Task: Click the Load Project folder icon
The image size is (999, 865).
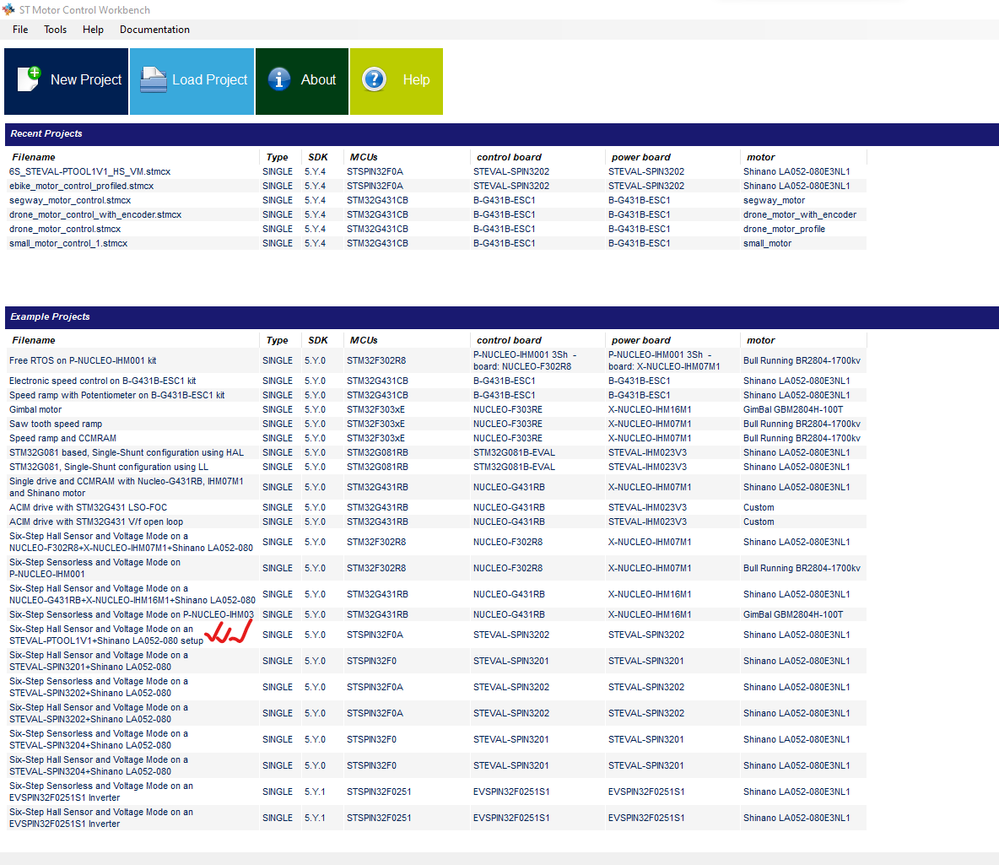Action: [153, 80]
